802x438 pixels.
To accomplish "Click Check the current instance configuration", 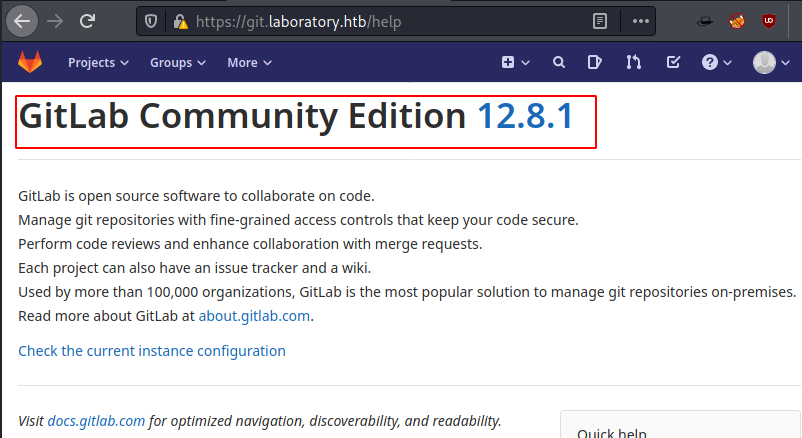I will [152, 351].
